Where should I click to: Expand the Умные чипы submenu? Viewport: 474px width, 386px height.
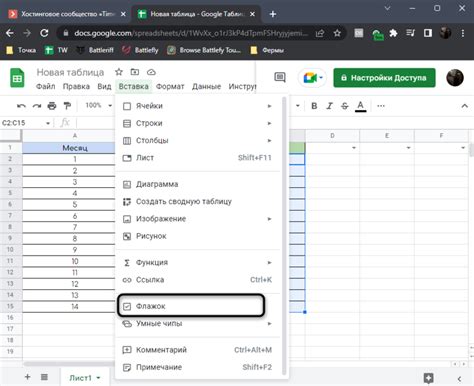pyautogui.click(x=199, y=324)
